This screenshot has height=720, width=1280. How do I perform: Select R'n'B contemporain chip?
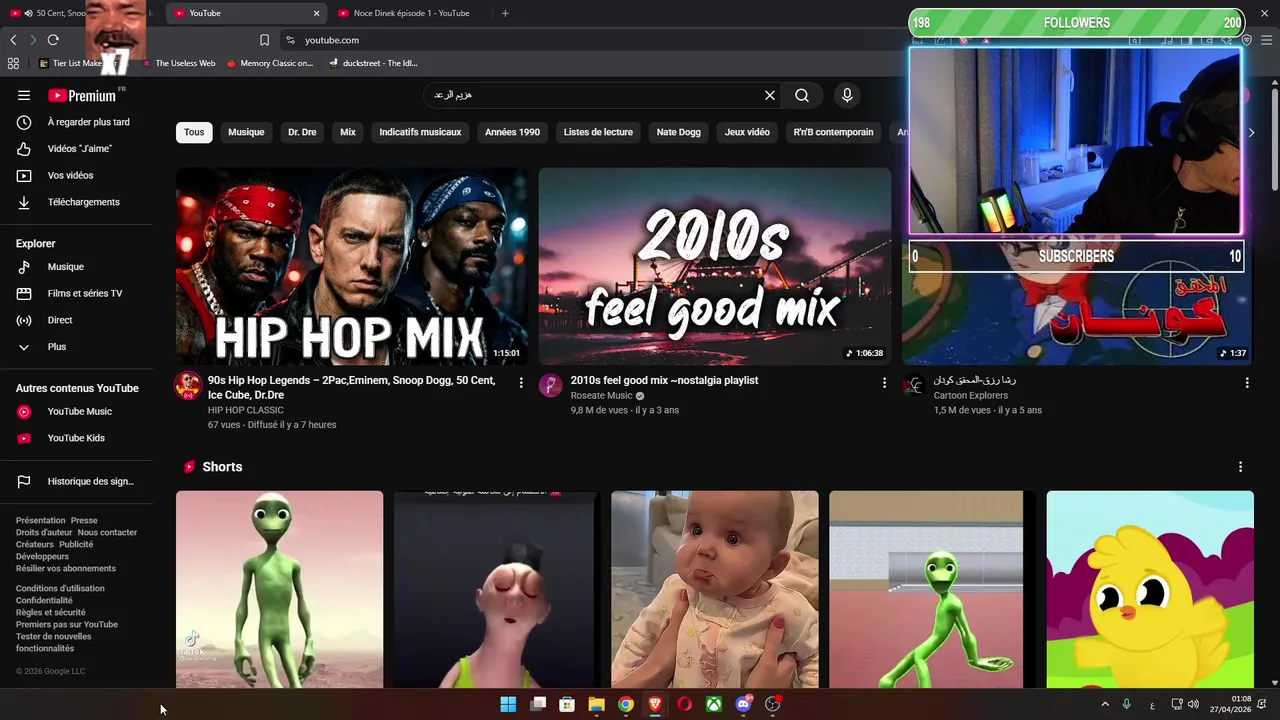click(833, 132)
